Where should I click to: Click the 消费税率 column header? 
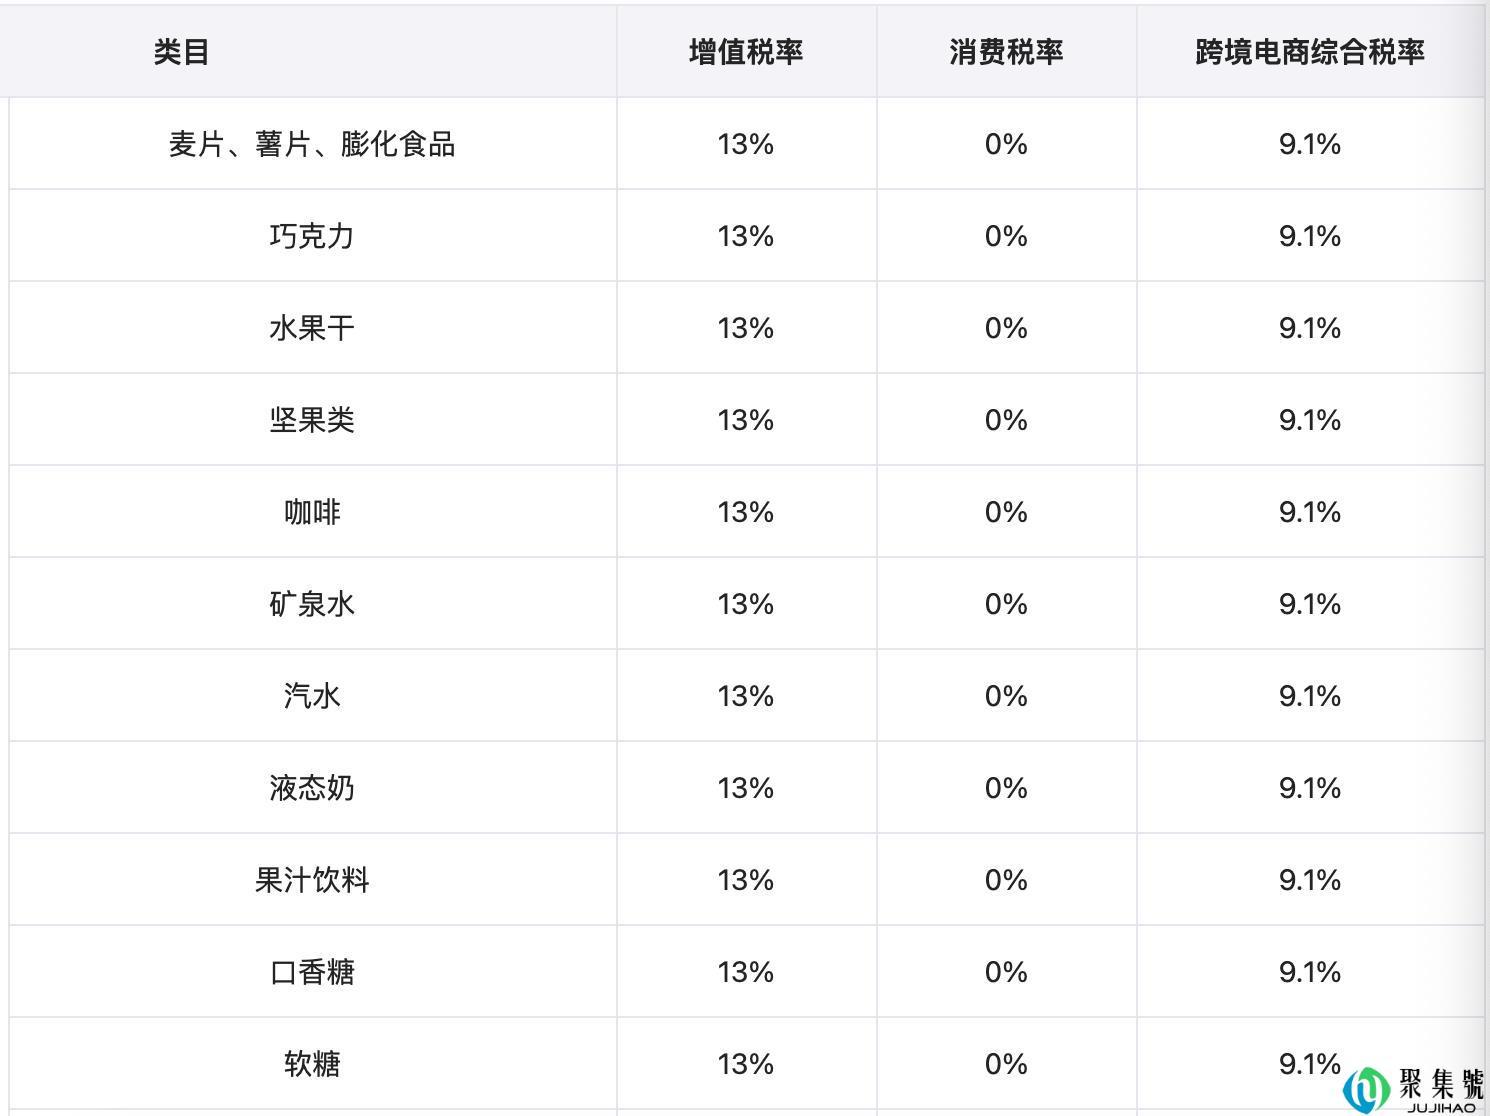(x=1006, y=52)
